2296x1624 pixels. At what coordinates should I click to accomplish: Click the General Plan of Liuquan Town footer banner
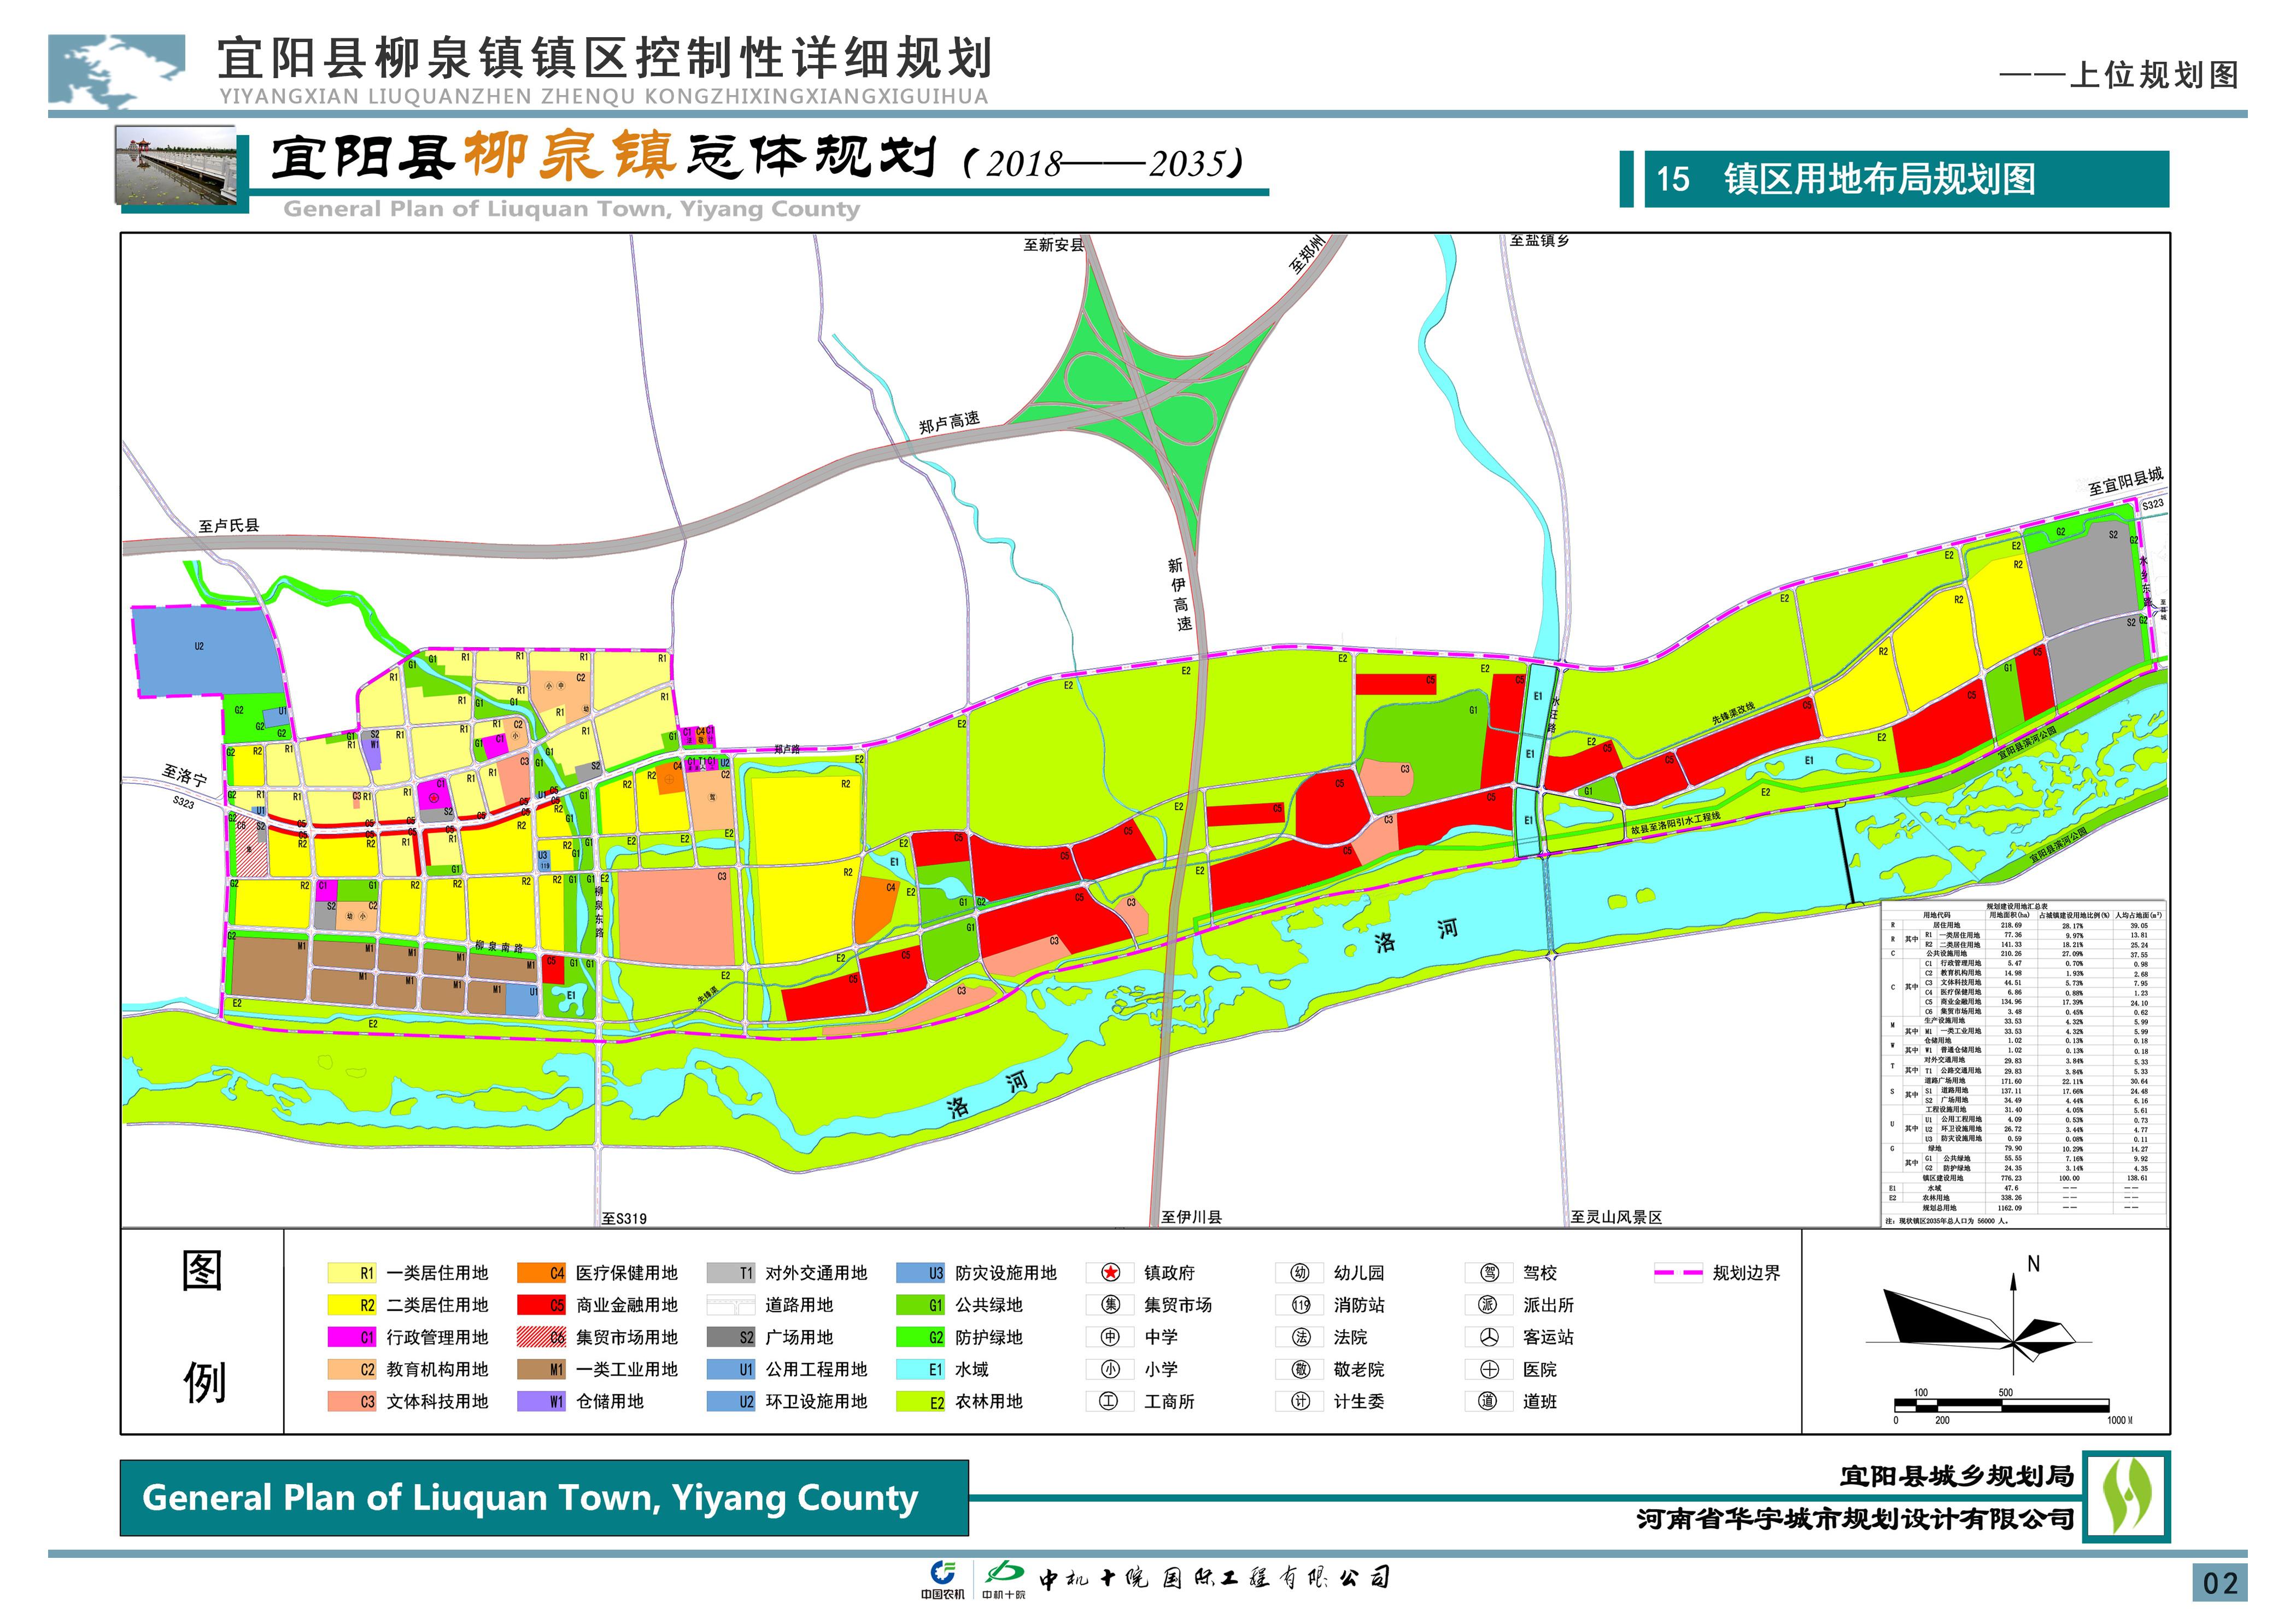pyautogui.click(x=544, y=1498)
